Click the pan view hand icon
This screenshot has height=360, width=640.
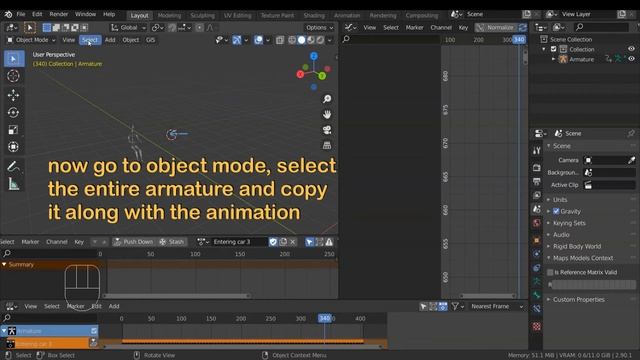(x=327, y=114)
